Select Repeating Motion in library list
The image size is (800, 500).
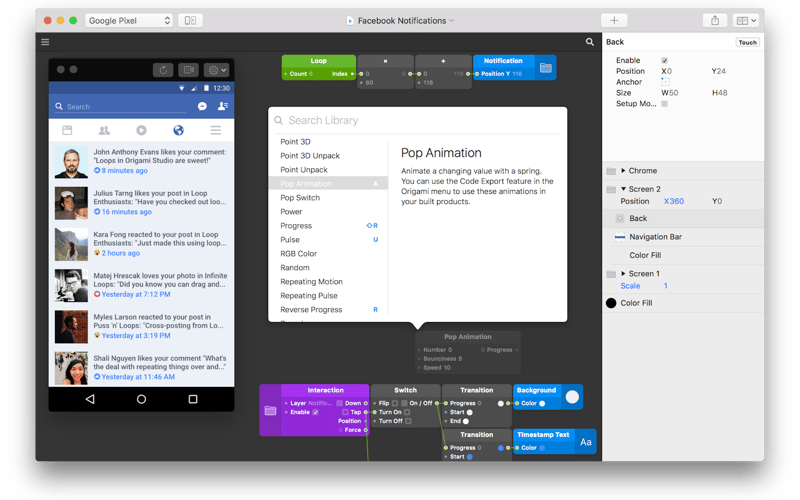(329, 282)
